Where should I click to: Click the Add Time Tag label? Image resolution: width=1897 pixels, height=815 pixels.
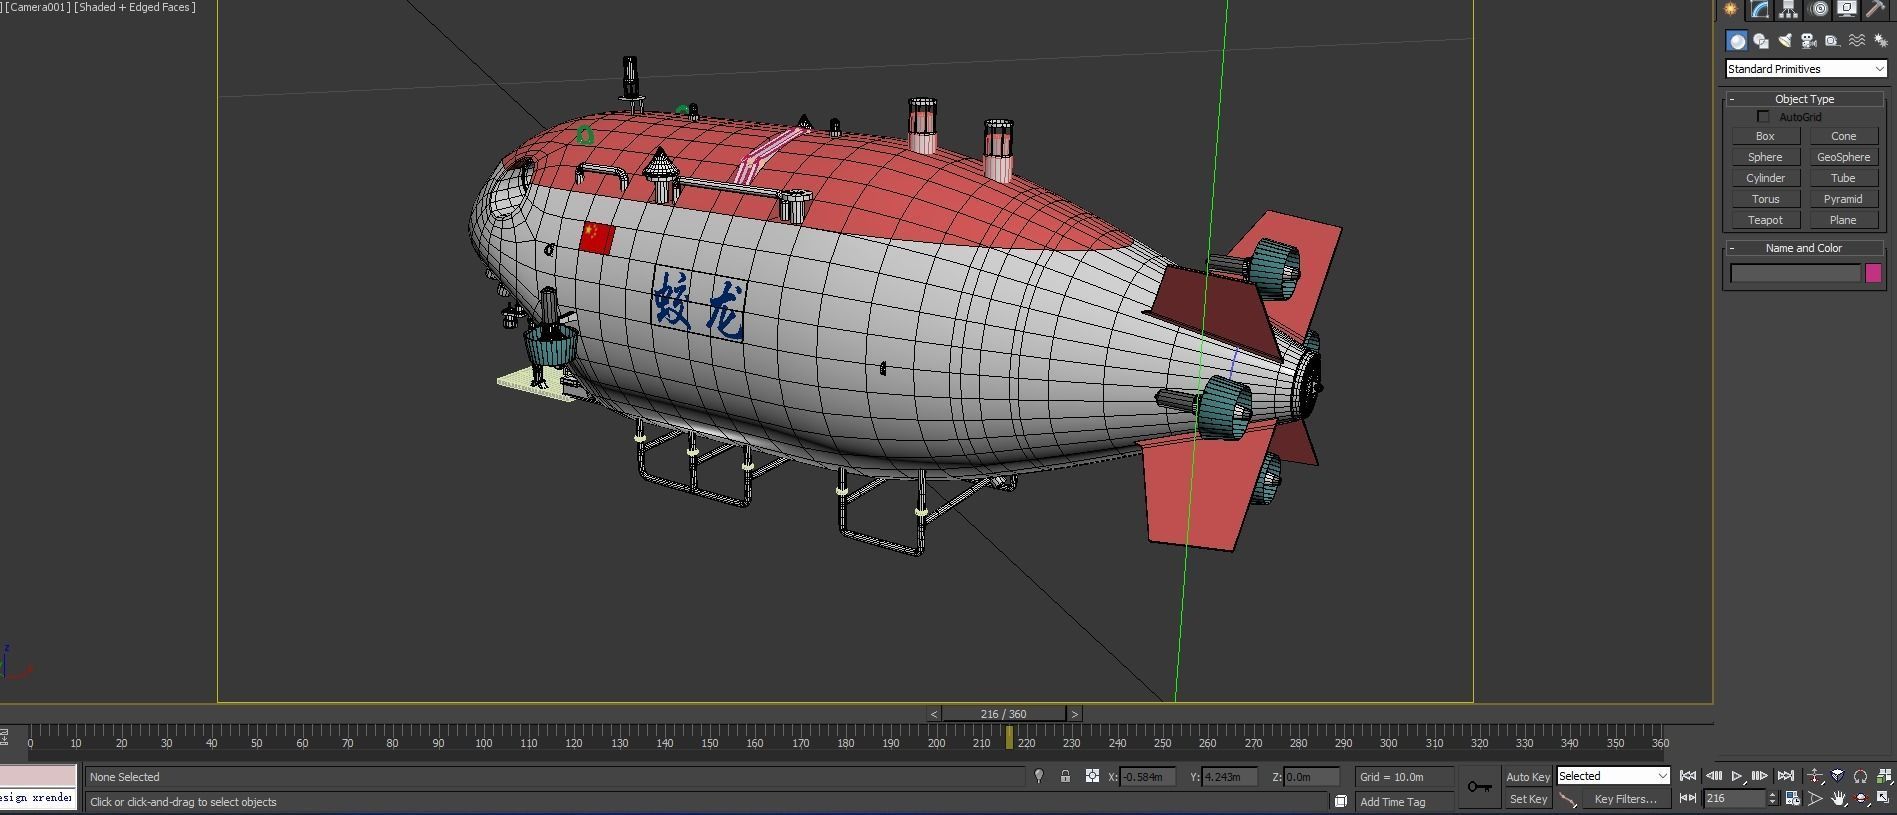click(1392, 802)
